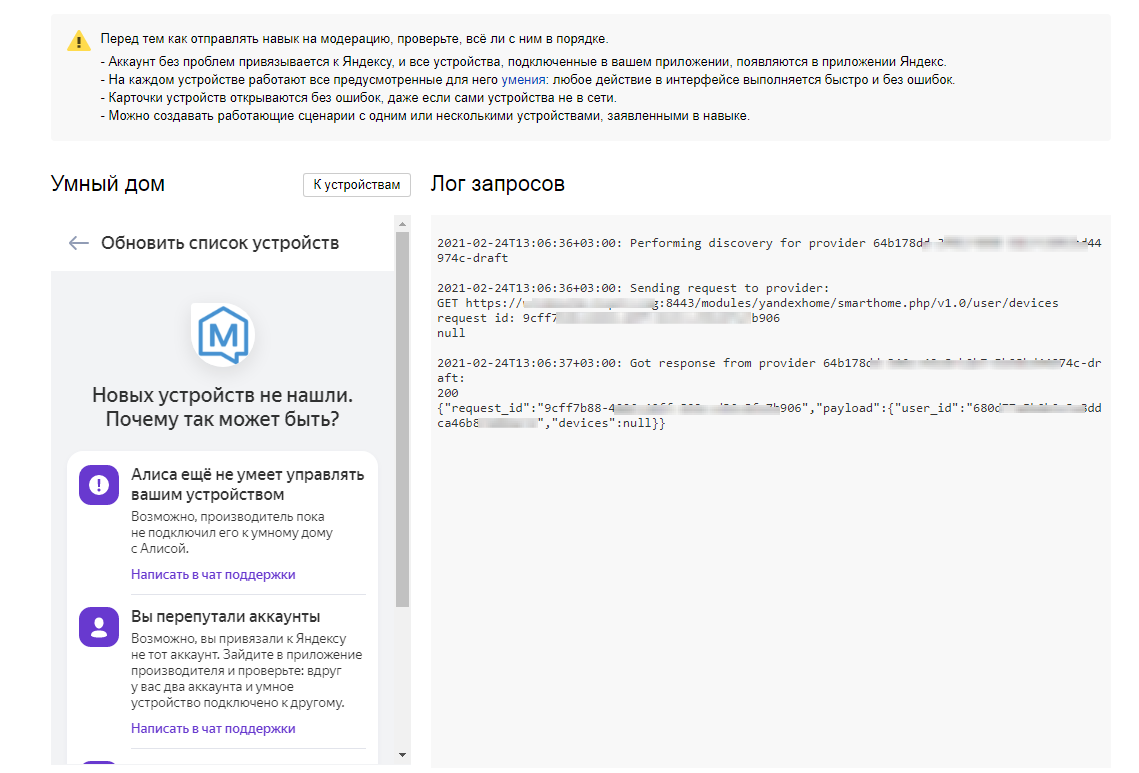Image resolution: width=1139 pixels, height=773 pixels.
Task: Click the JSON response payload line
Action: pyautogui.click(x=769, y=416)
